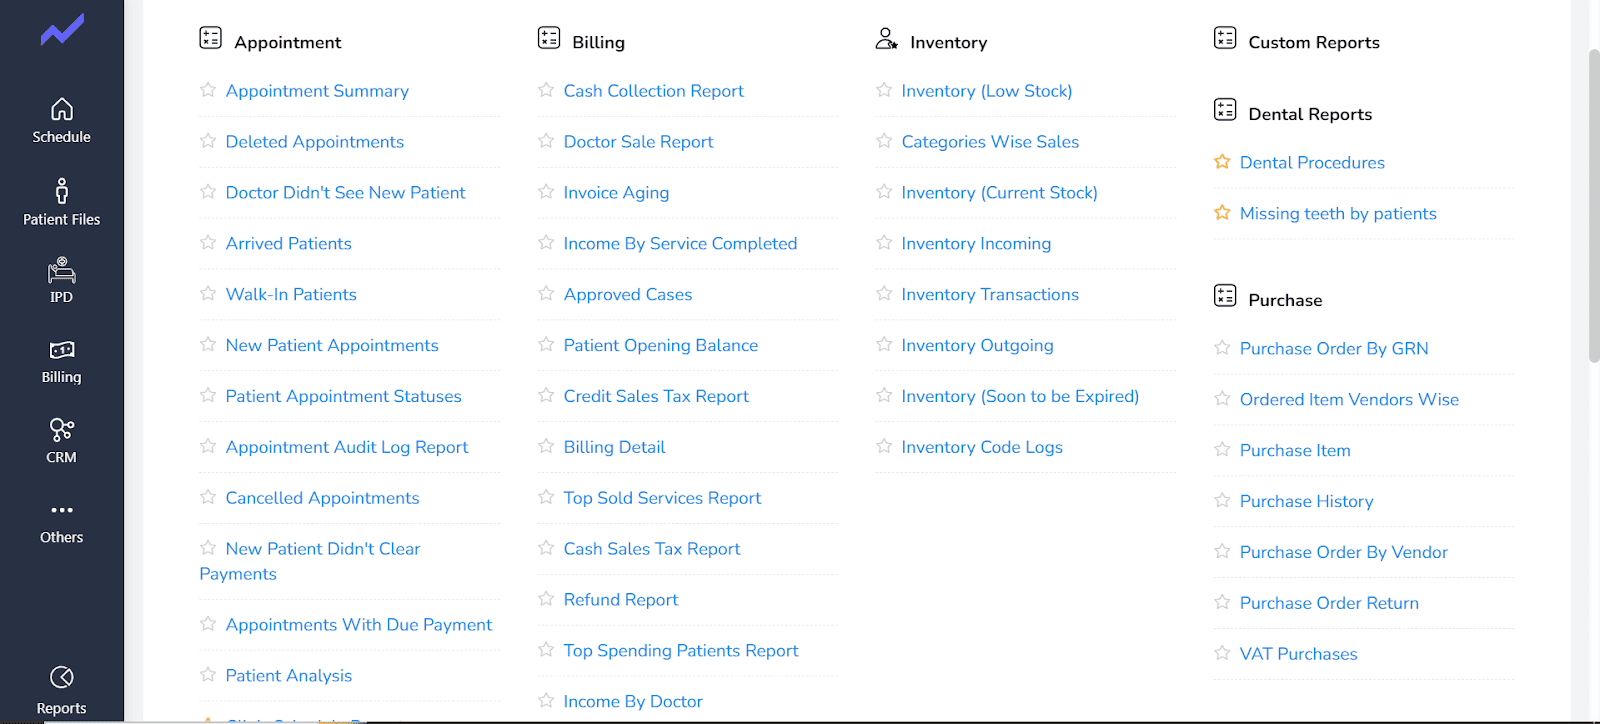Open the Deleted Appointments report
Image resolution: width=1600 pixels, height=724 pixels.
click(314, 142)
